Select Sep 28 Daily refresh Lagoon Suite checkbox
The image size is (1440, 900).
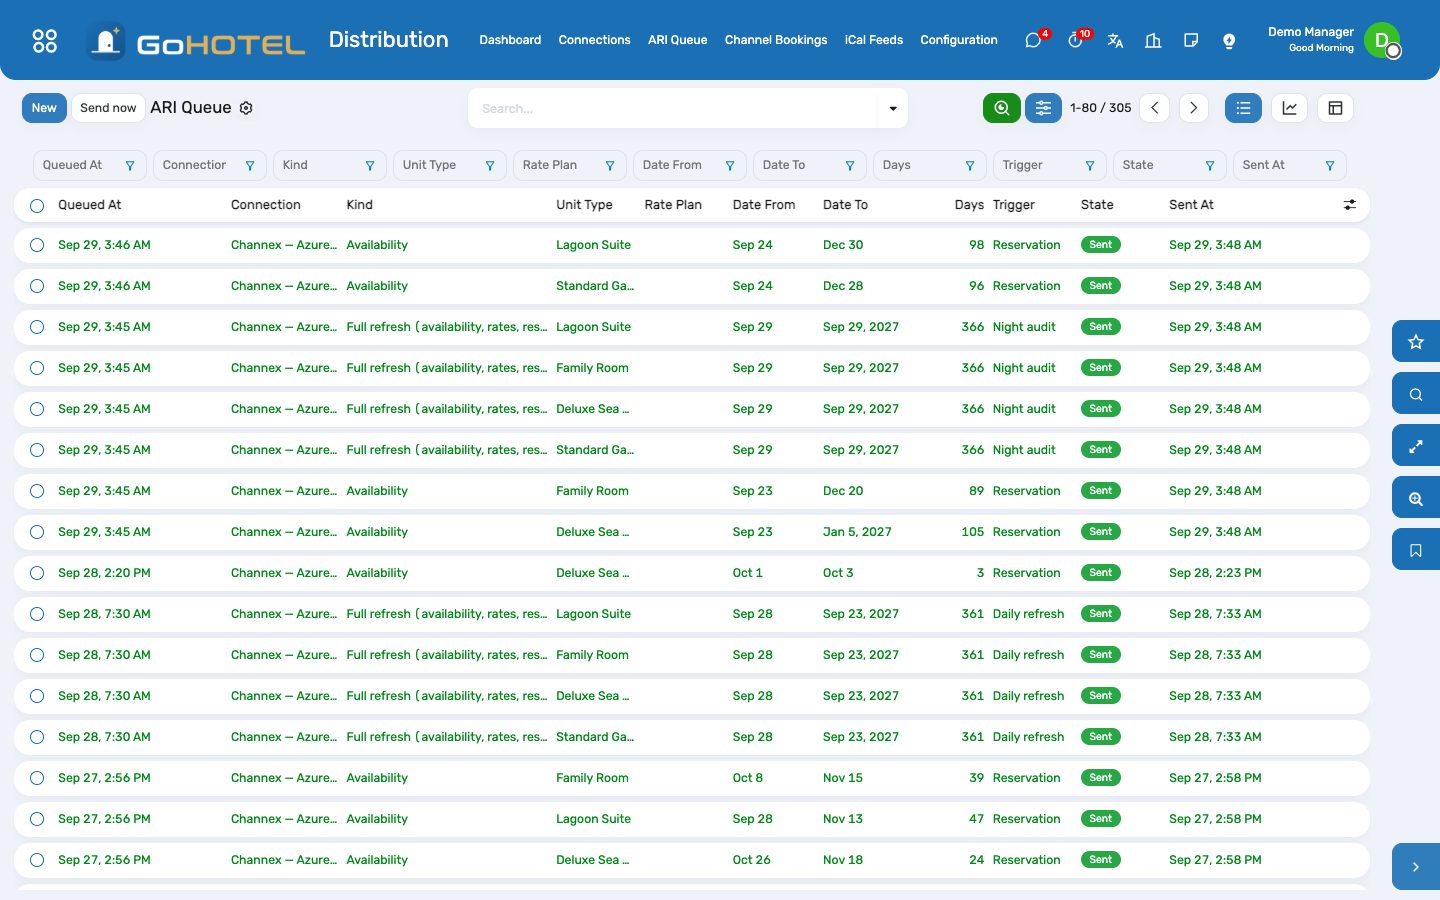tap(37, 614)
